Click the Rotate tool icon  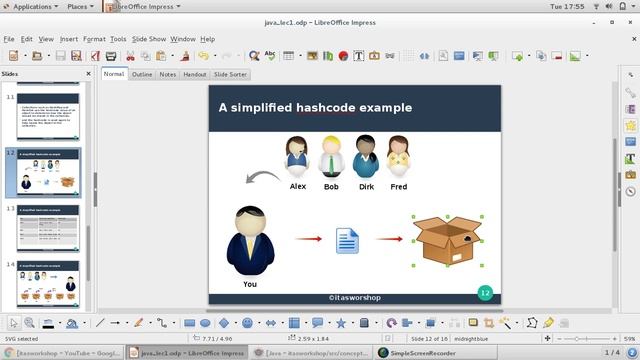(391, 323)
